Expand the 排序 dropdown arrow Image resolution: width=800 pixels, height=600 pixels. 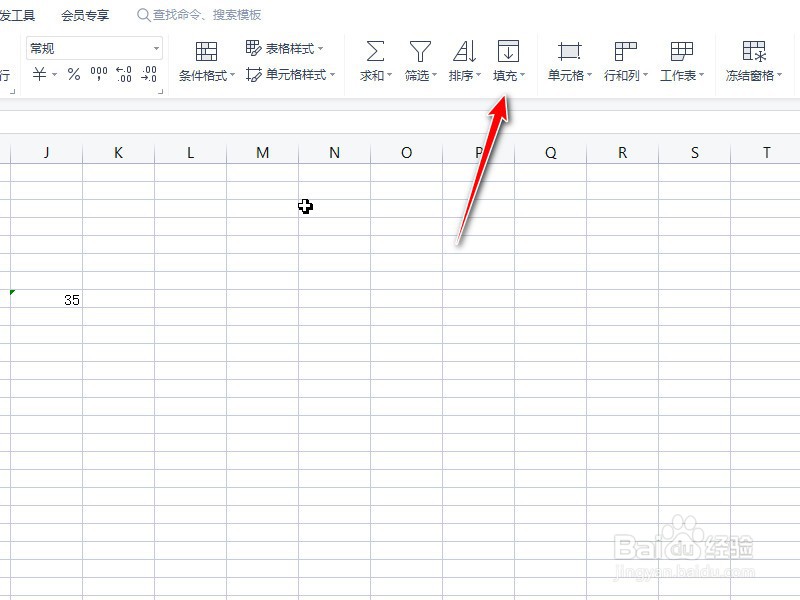pos(478,75)
